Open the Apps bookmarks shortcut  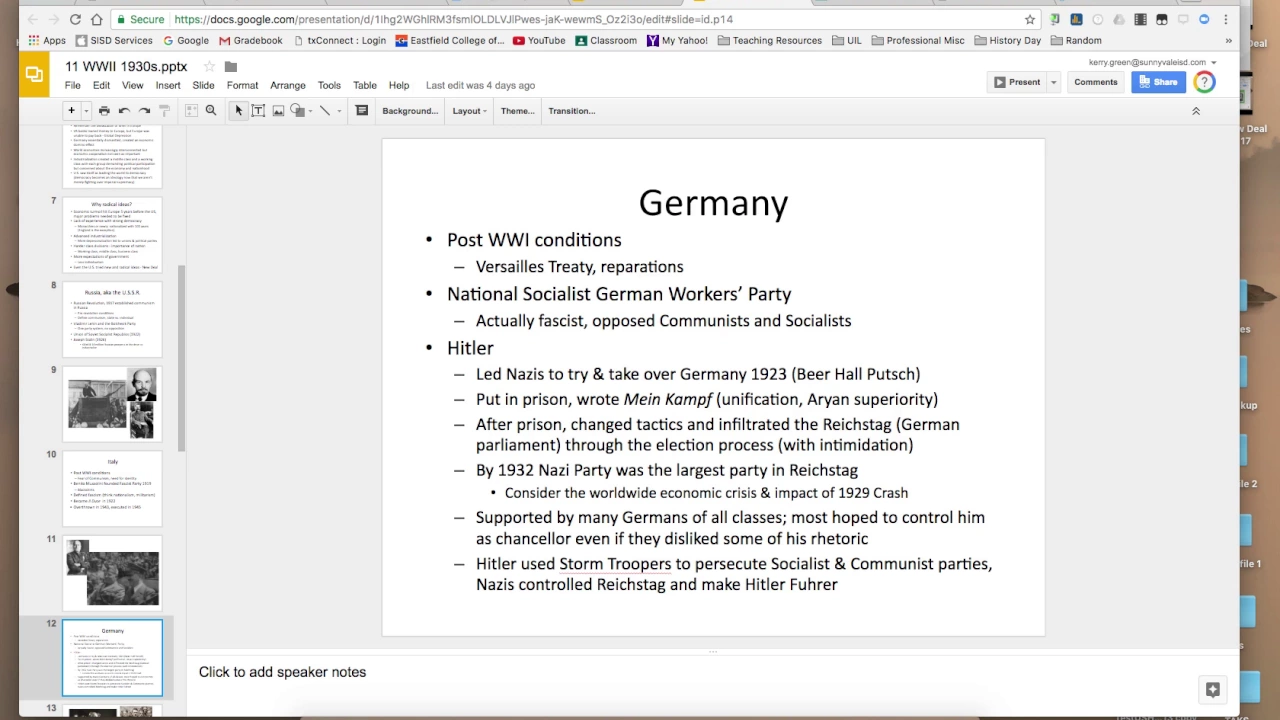coord(47,41)
